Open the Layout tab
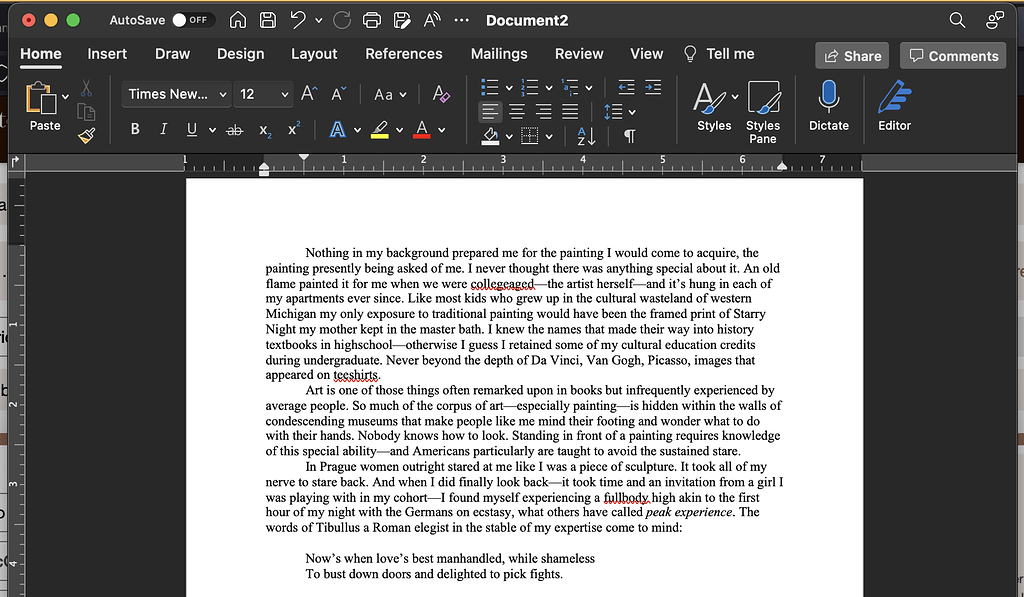The image size is (1024, 597). (314, 54)
